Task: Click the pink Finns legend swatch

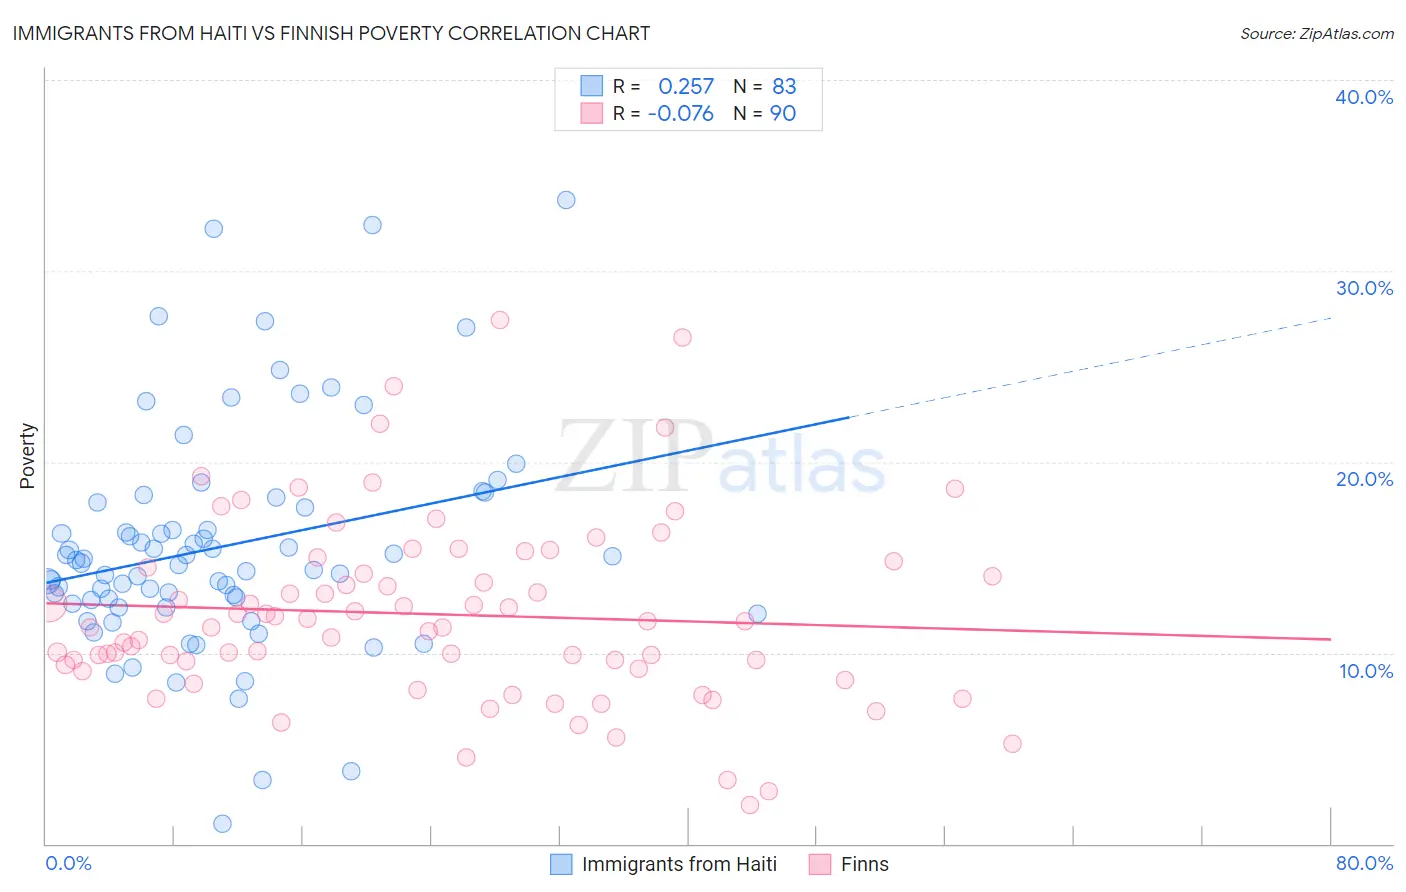Action: [820, 864]
